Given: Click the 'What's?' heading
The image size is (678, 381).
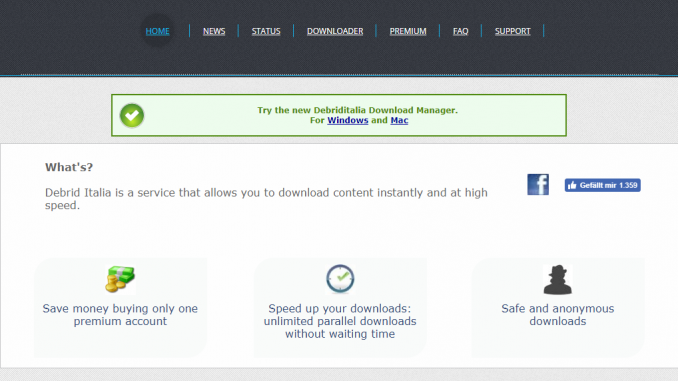Looking at the screenshot, I should [69, 167].
